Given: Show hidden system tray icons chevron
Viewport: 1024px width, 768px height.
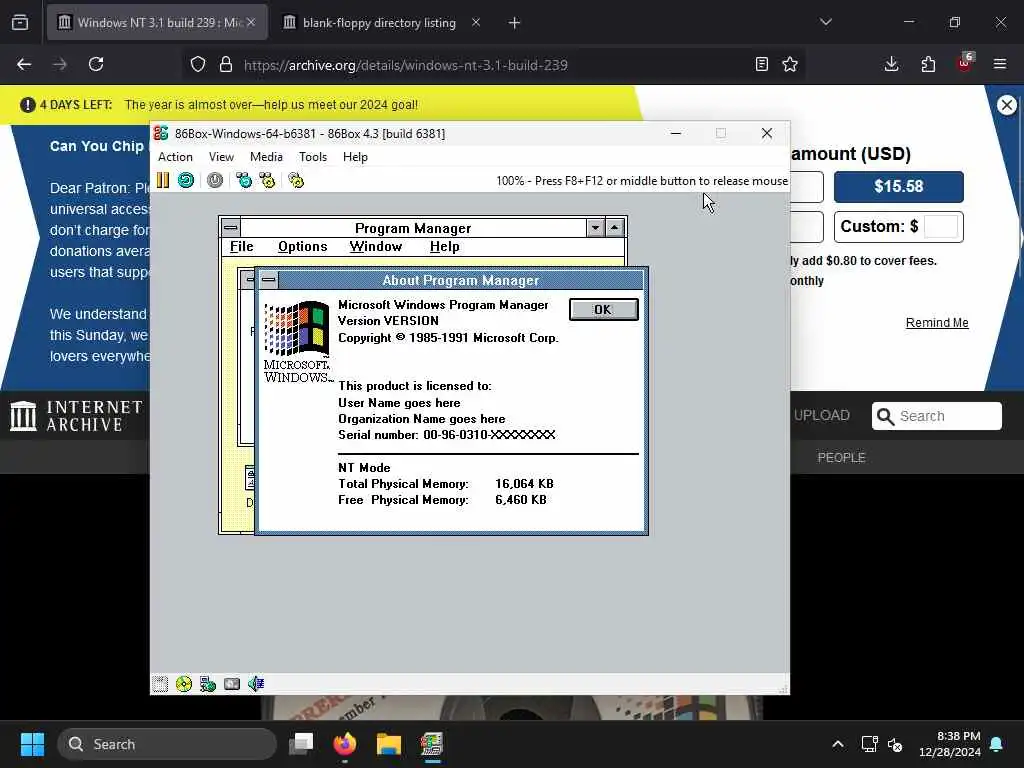Looking at the screenshot, I should coord(838,744).
